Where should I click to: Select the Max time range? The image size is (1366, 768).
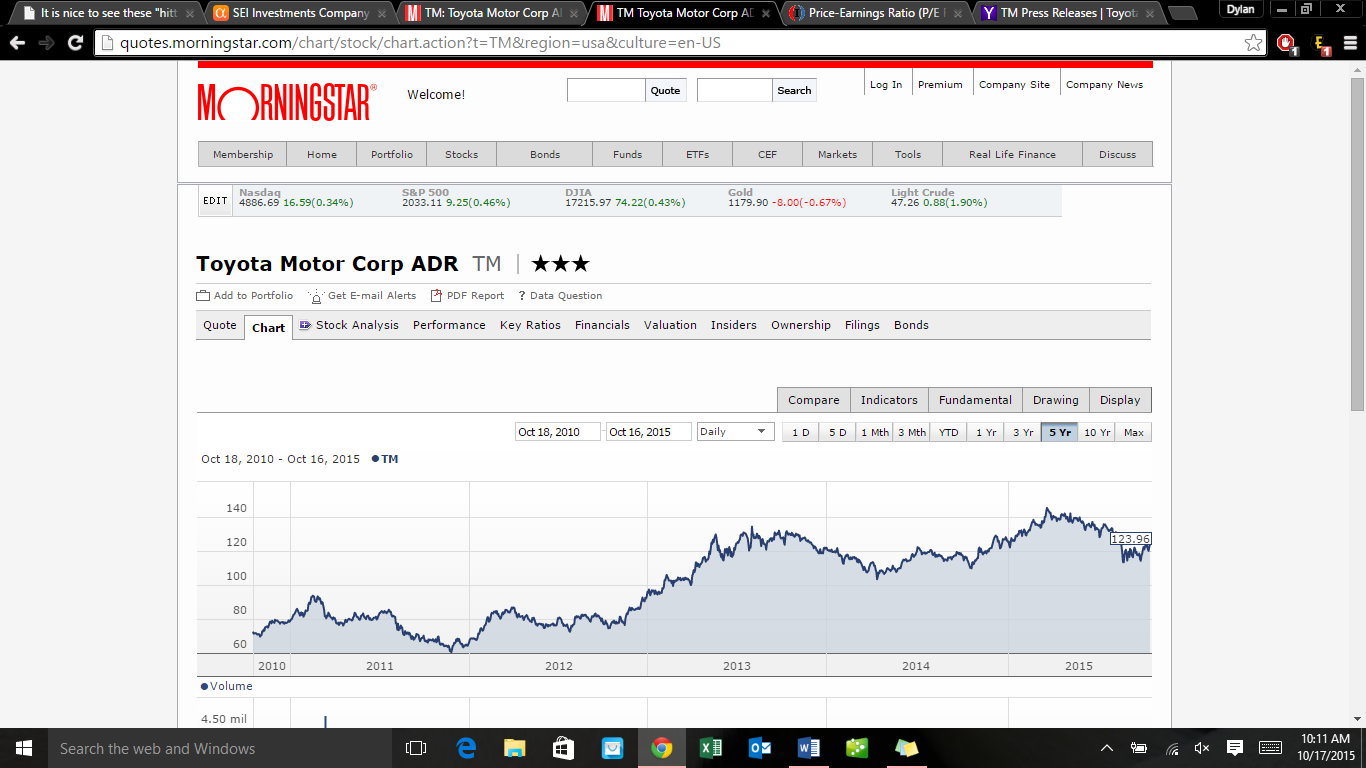[x=1134, y=432]
